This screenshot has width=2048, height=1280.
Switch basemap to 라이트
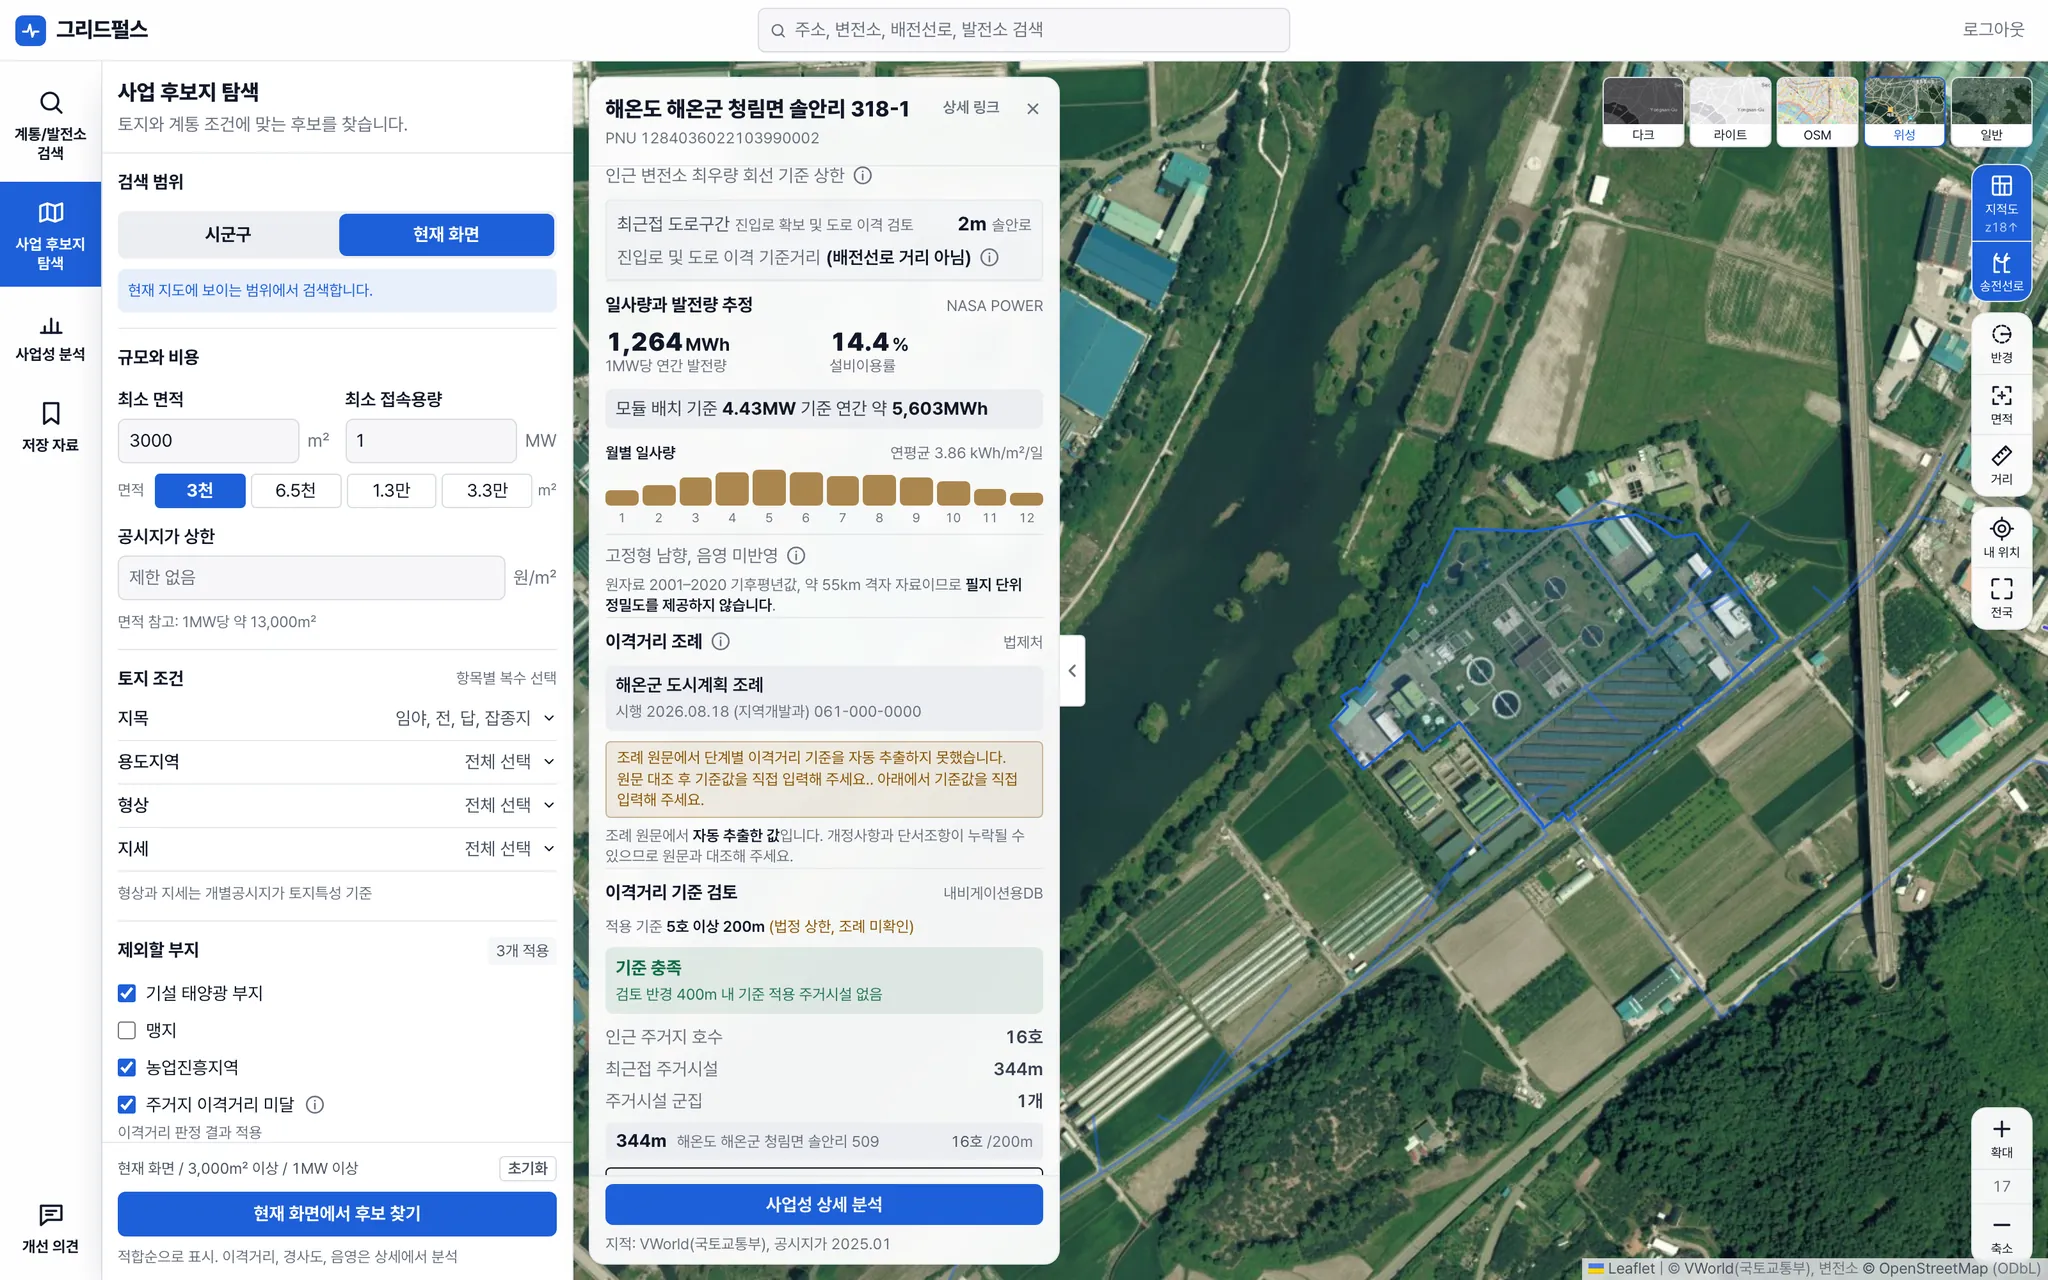point(1730,111)
